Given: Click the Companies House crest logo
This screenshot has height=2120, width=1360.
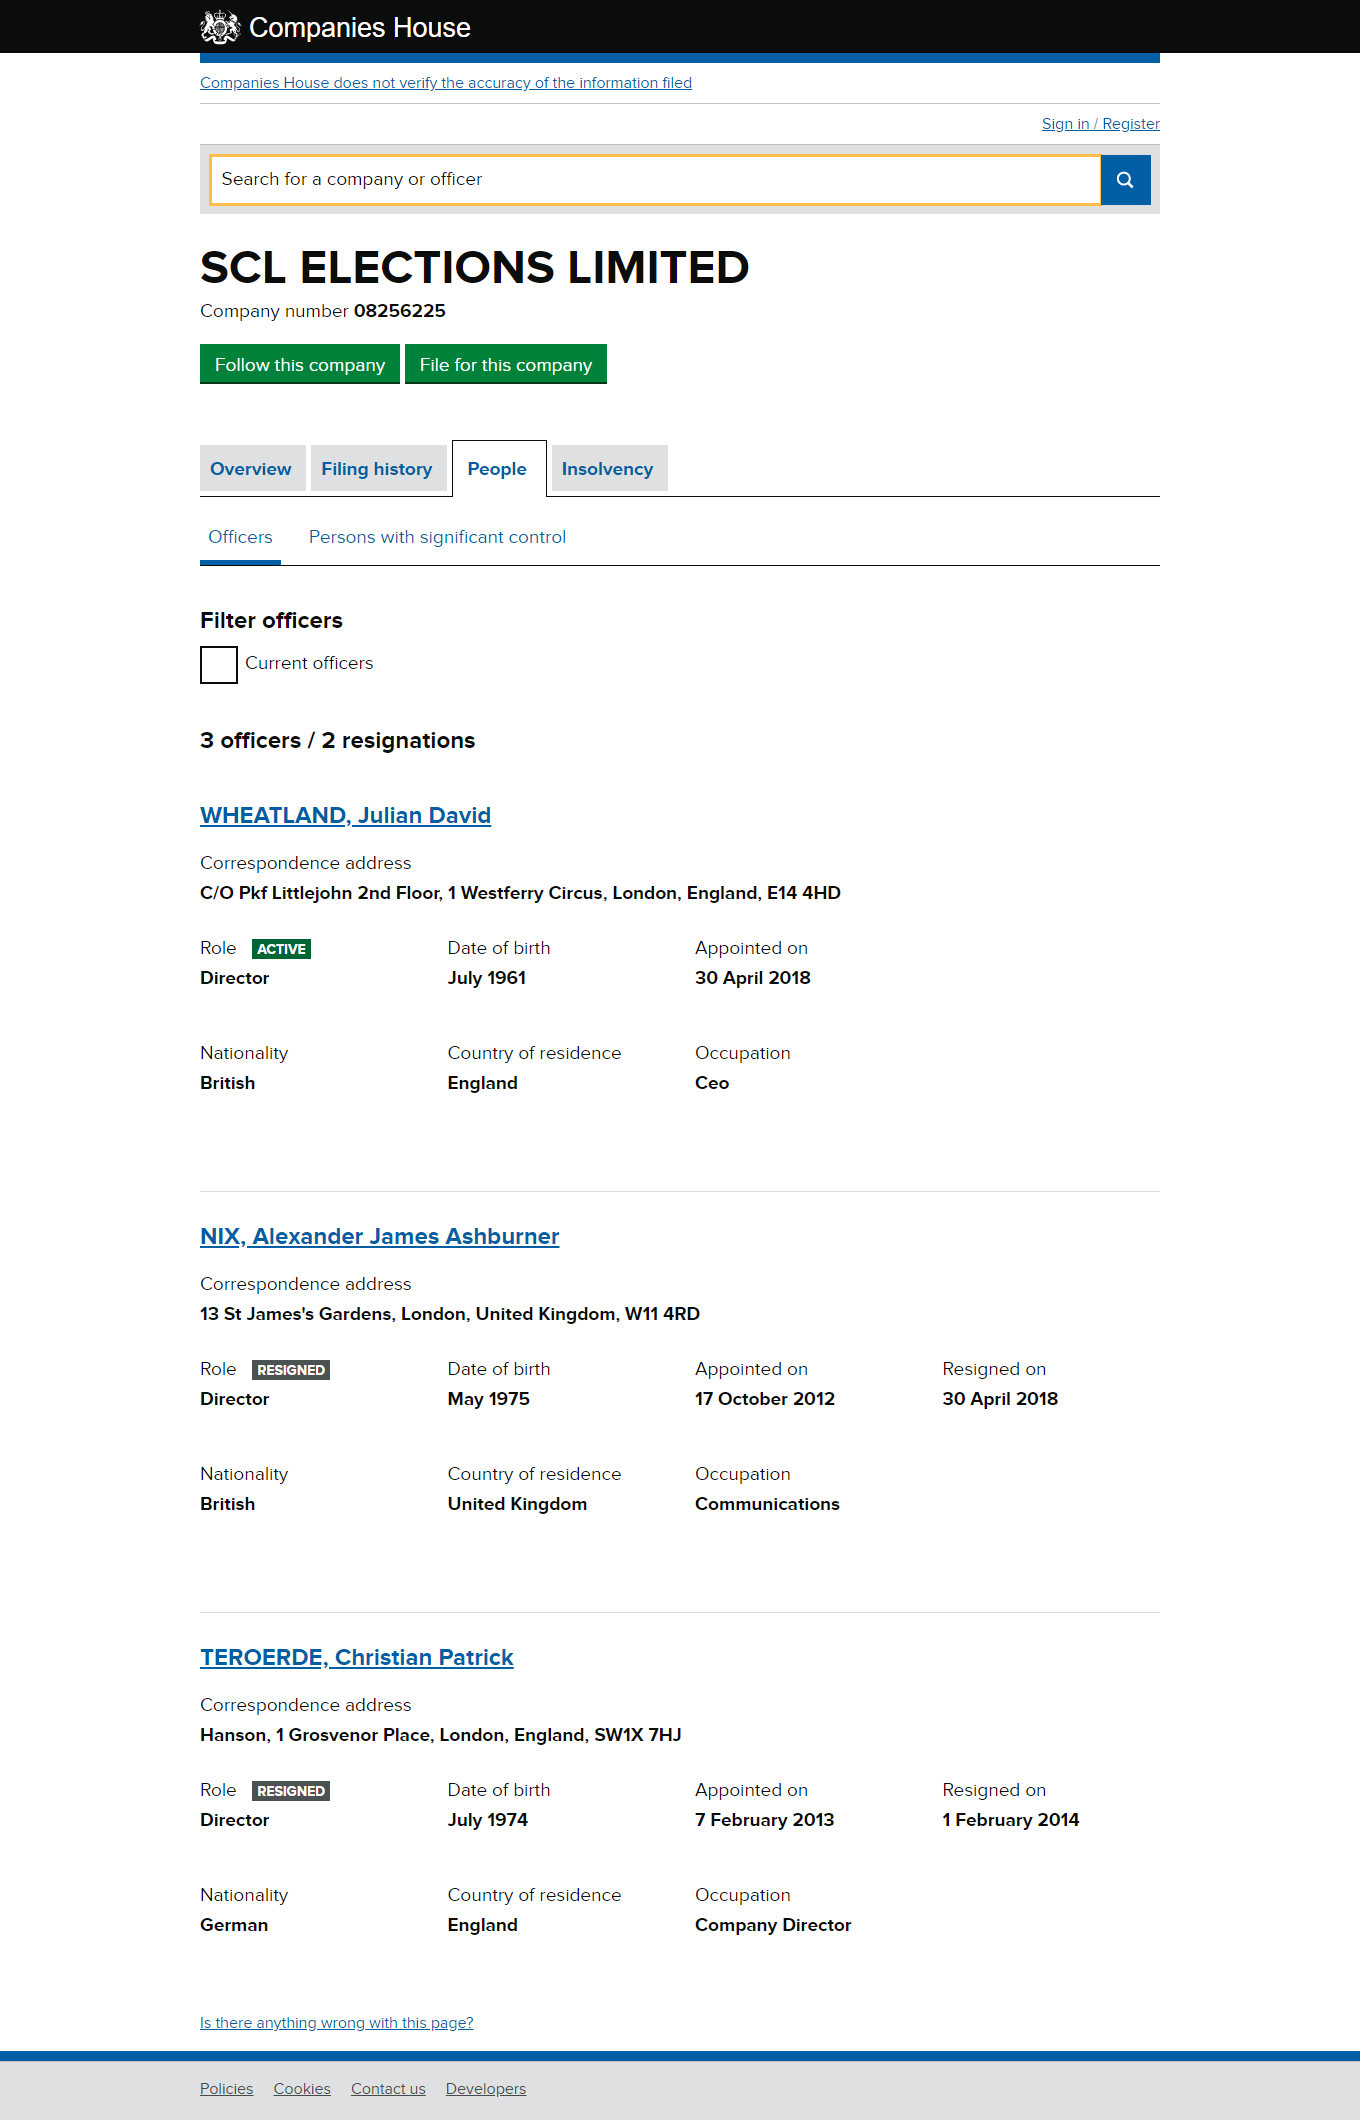Looking at the screenshot, I should click(220, 27).
